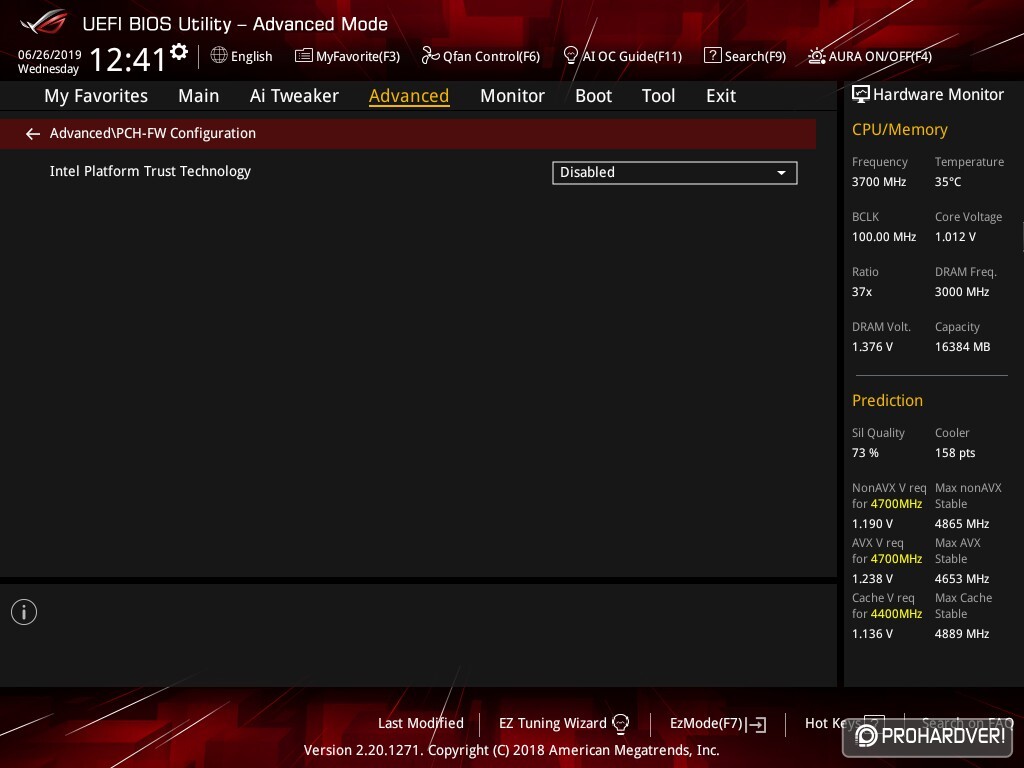Click Advanced\PCH-FW Configuration breadcrumb text

pyautogui.click(x=153, y=133)
